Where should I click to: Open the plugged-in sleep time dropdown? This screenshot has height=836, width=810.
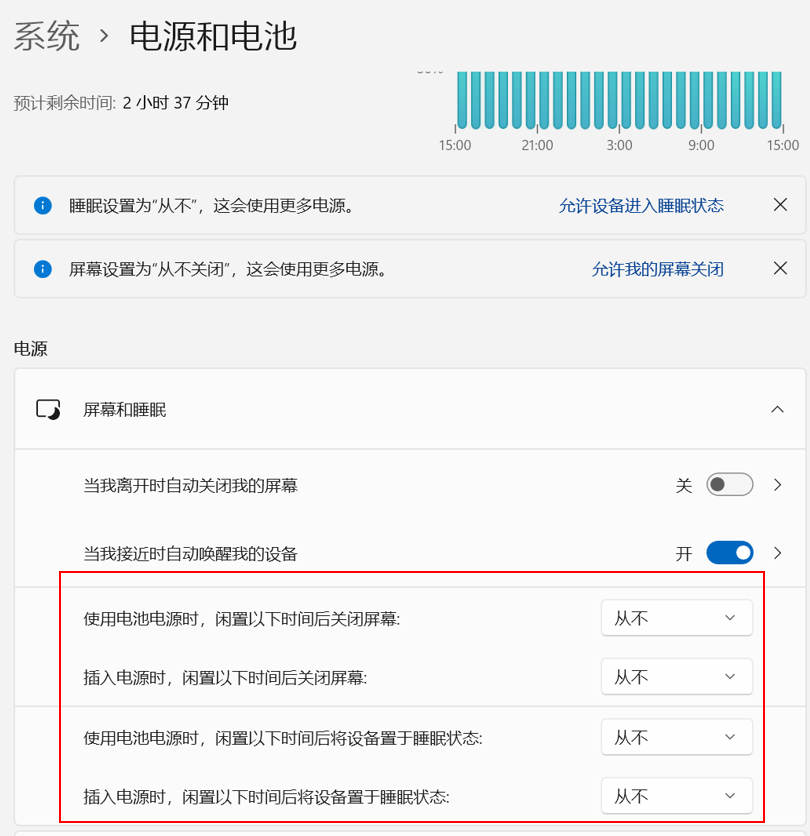point(676,796)
